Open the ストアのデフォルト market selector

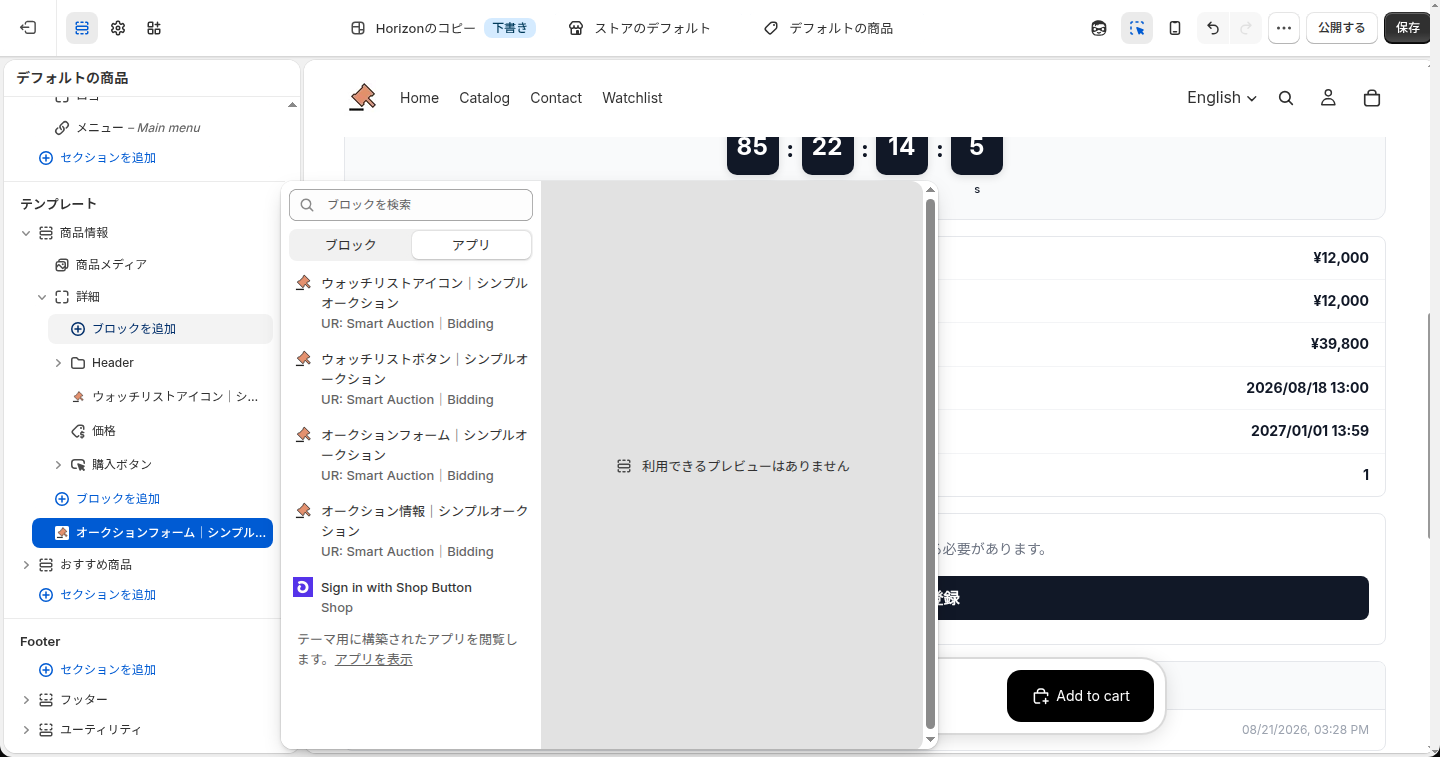point(639,28)
